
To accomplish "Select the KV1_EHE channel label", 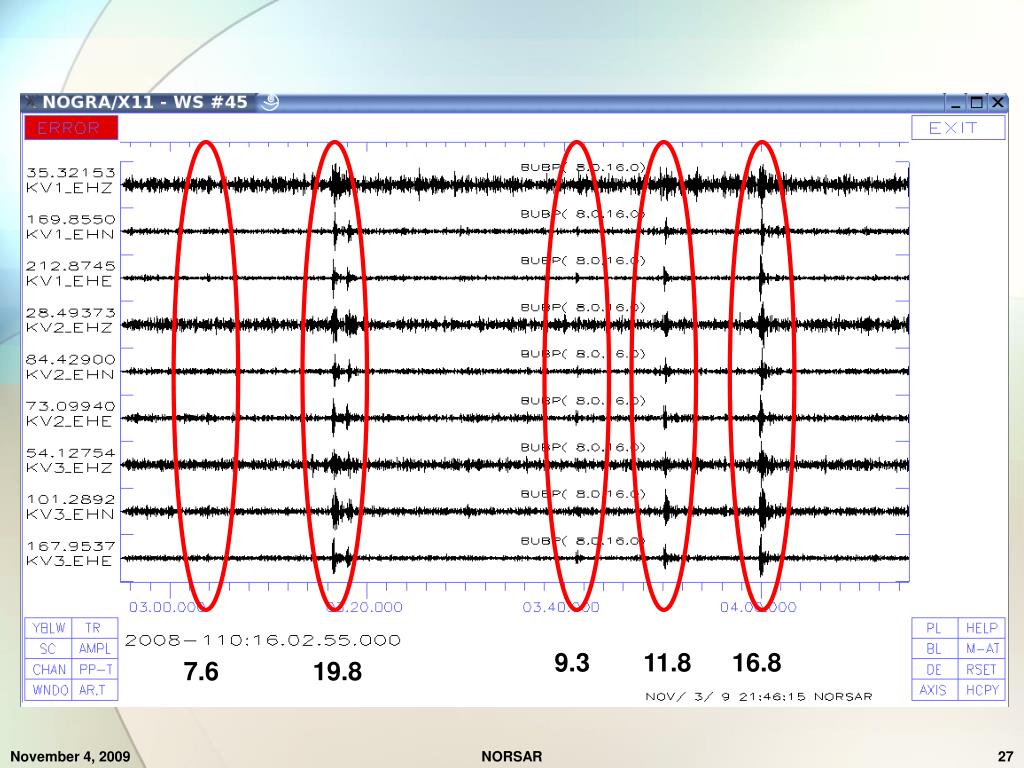I will tap(69, 281).
